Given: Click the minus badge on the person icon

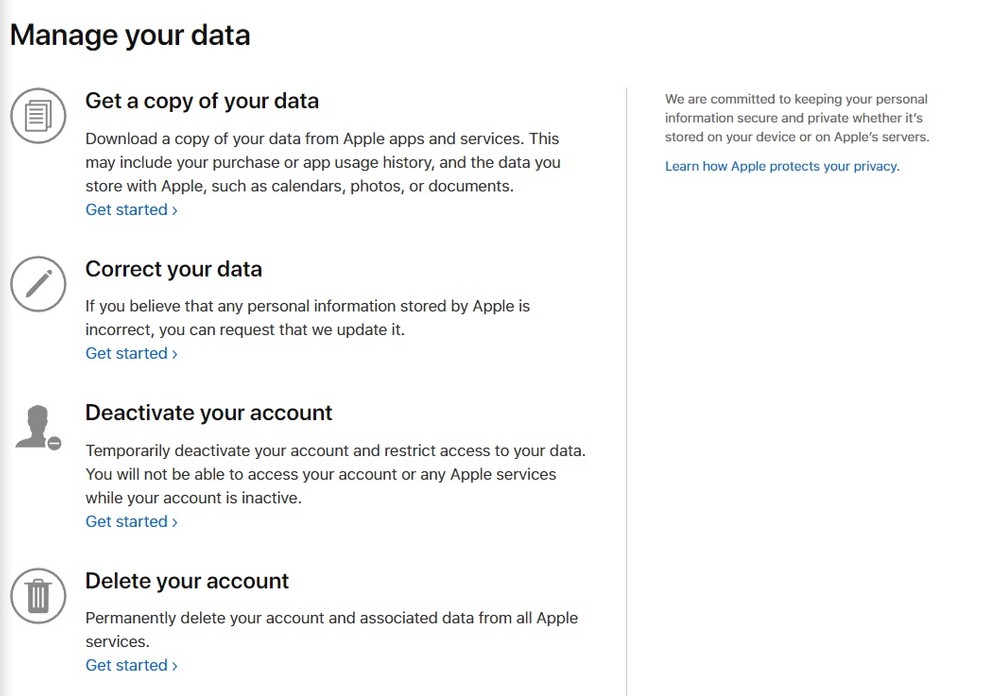Looking at the screenshot, I should [x=55, y=443].
